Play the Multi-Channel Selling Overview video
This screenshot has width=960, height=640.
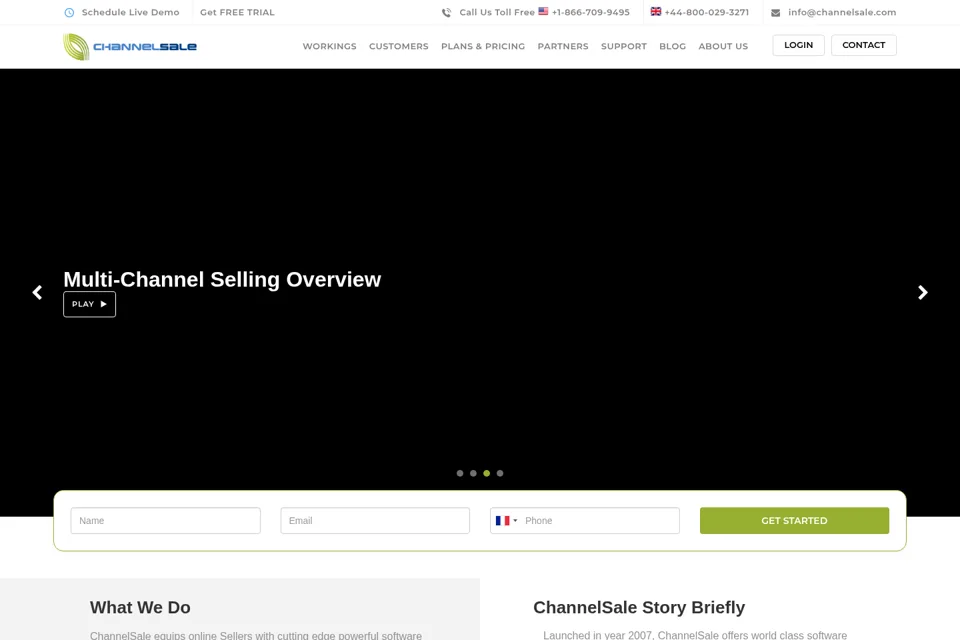(89, 304)
